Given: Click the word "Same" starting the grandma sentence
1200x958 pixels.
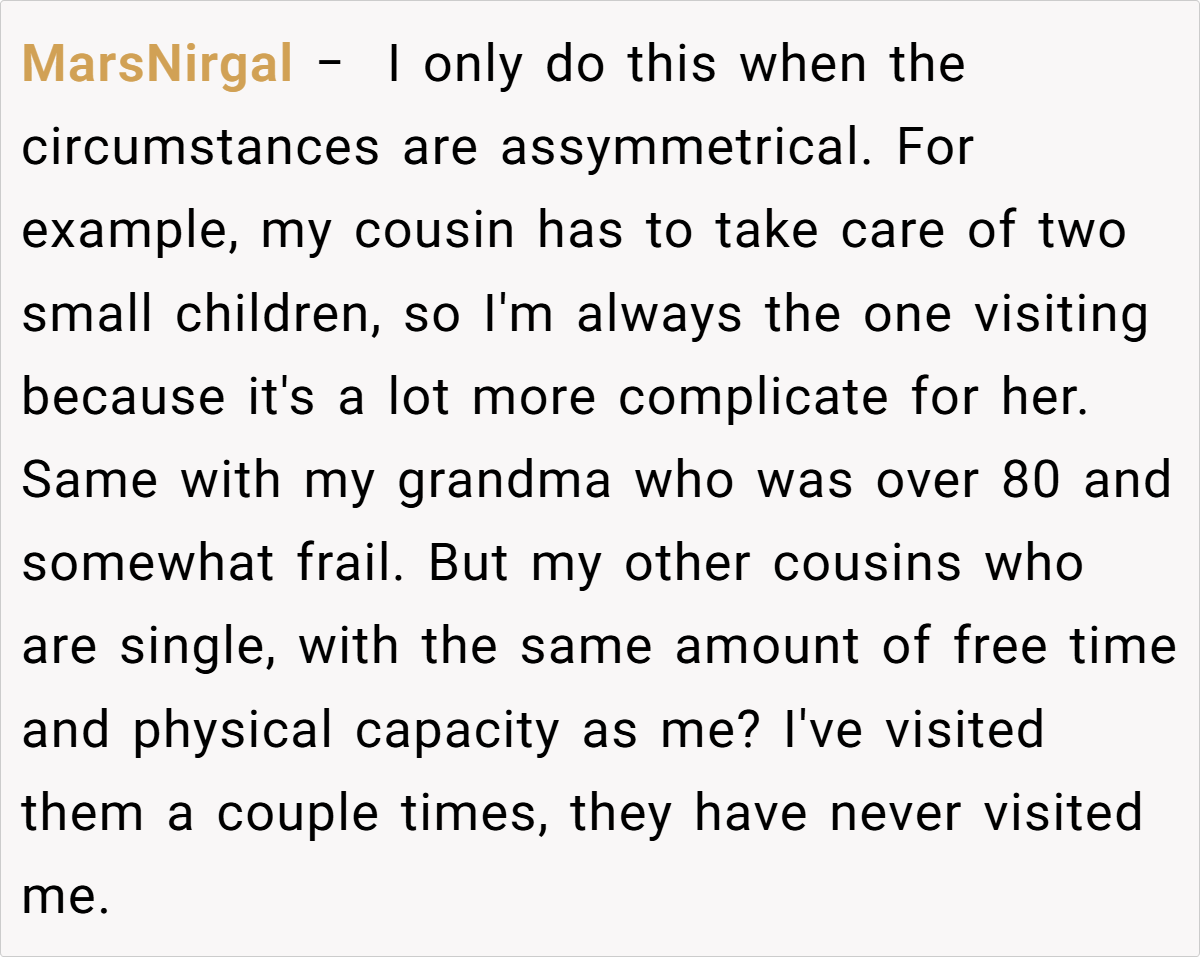Looking at the screenshot, I should coord(89,481).
